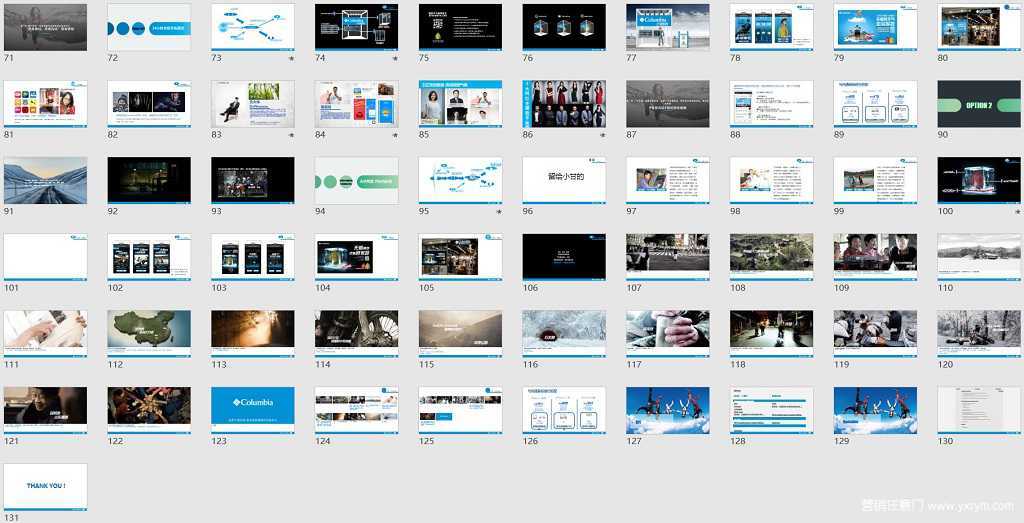Screen dimensions: 1024x523
Task: Click the Columbia store photo slide 80
Action: coord(978,27)
